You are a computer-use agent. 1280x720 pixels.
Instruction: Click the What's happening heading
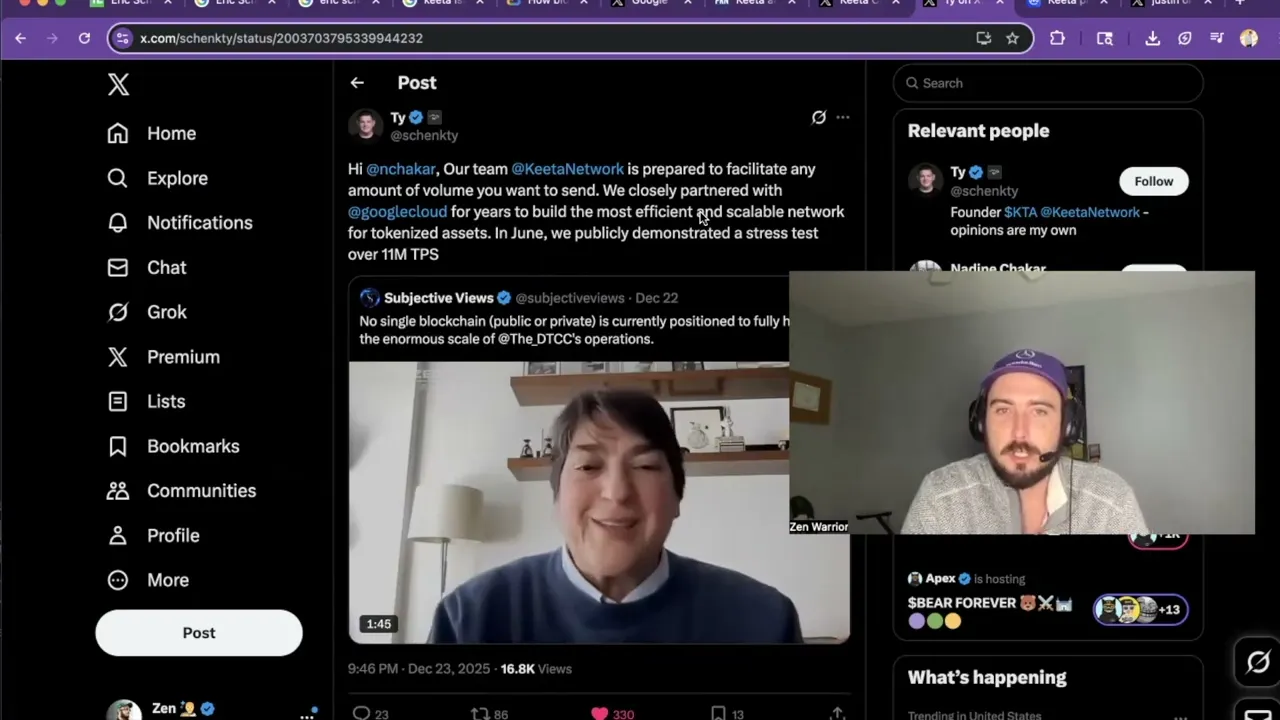click(x=987, y=677)
